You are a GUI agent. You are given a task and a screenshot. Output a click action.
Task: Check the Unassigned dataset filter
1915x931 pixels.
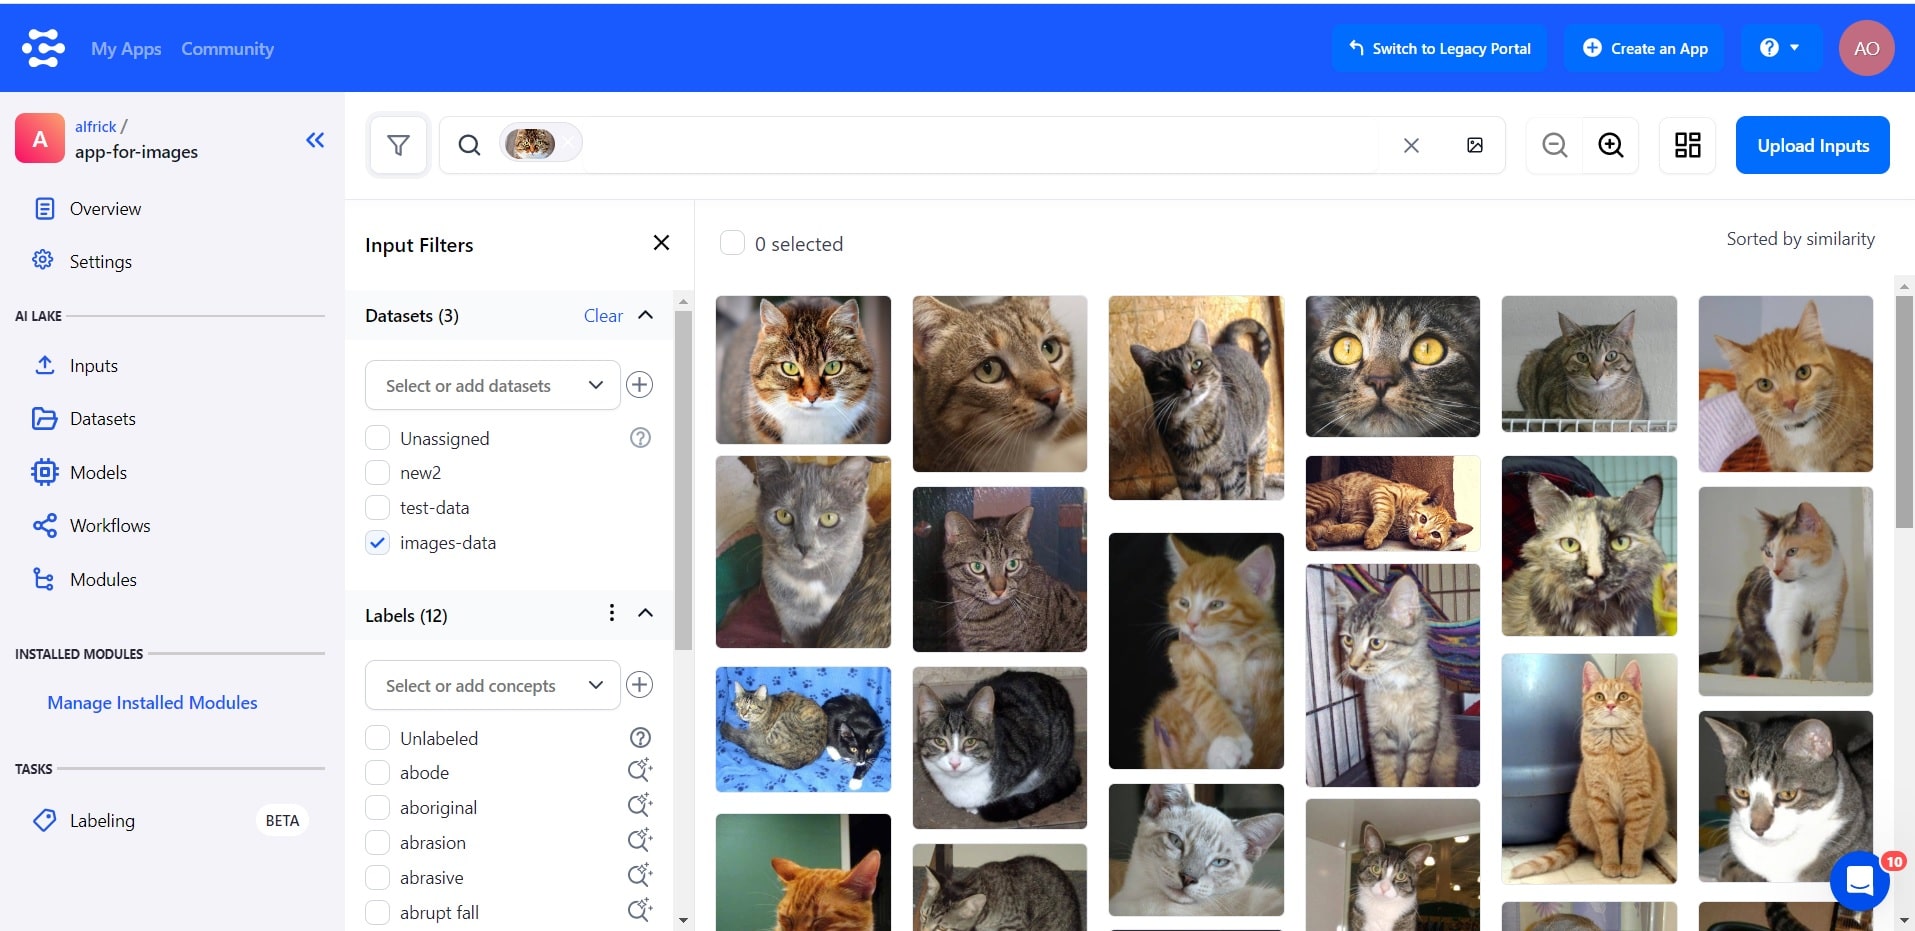(377, 438)
